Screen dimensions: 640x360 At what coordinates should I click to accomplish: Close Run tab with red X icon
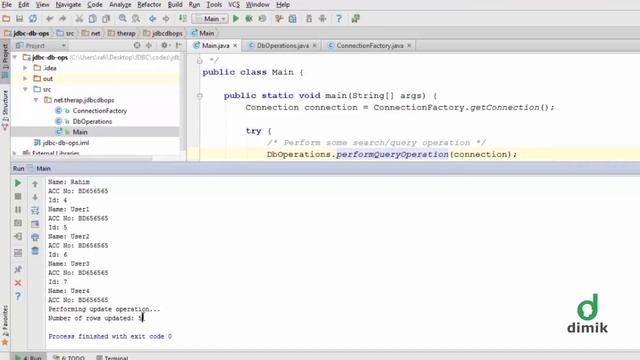pos(18,283)
